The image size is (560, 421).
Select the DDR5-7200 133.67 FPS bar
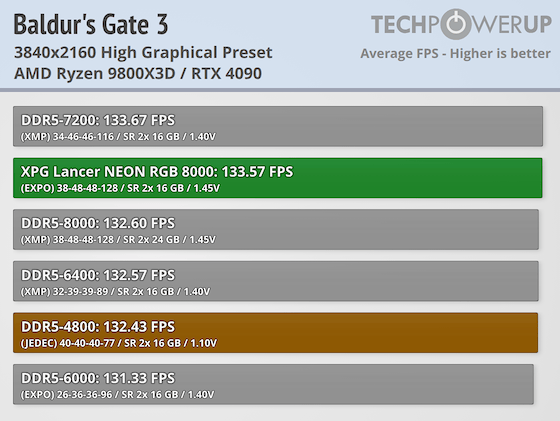tap(278, 126)
